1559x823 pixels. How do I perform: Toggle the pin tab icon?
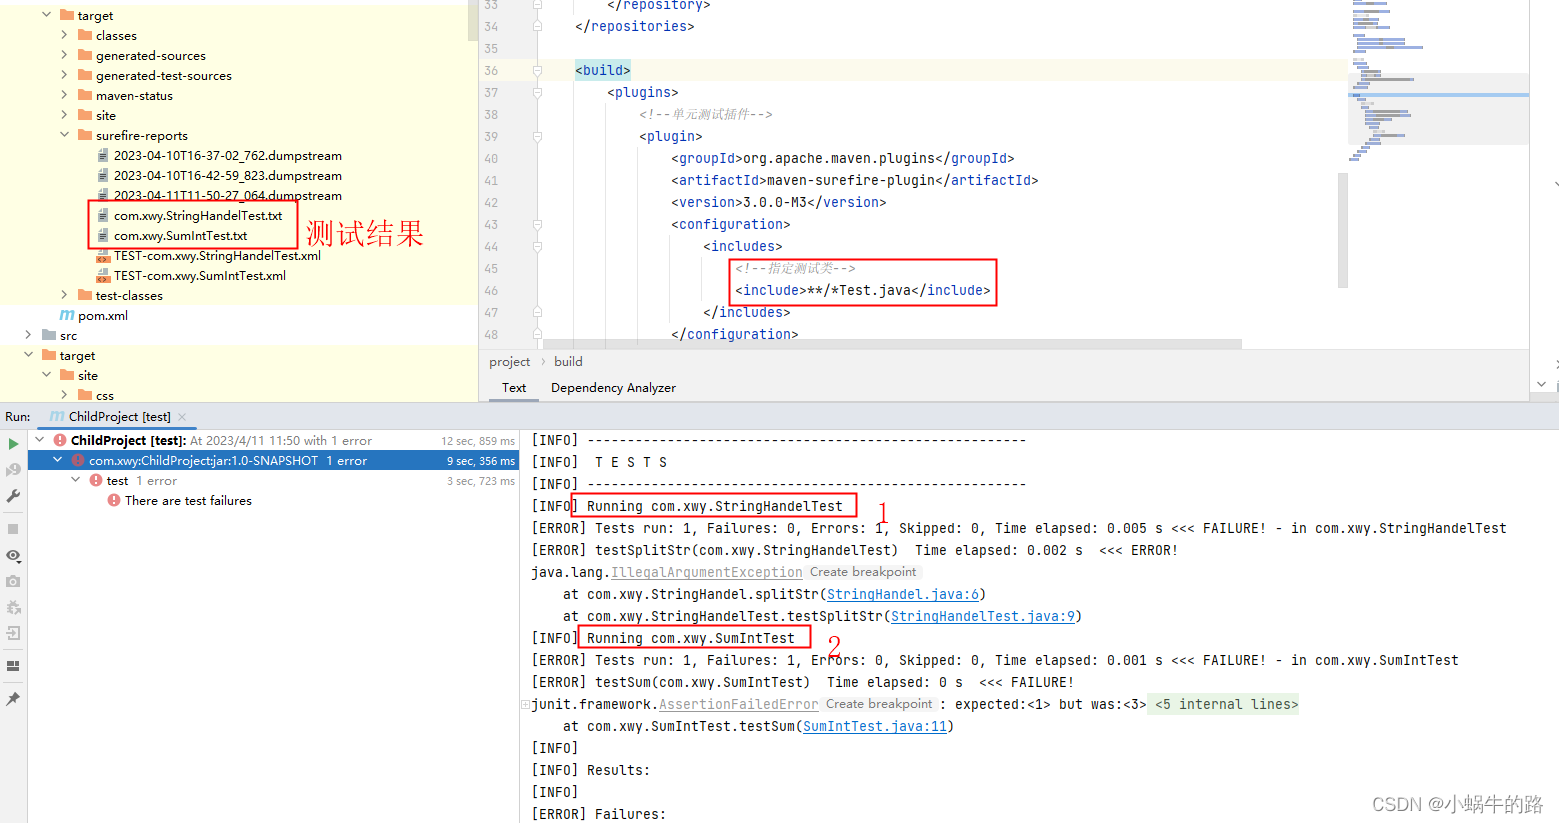point(13,699)
